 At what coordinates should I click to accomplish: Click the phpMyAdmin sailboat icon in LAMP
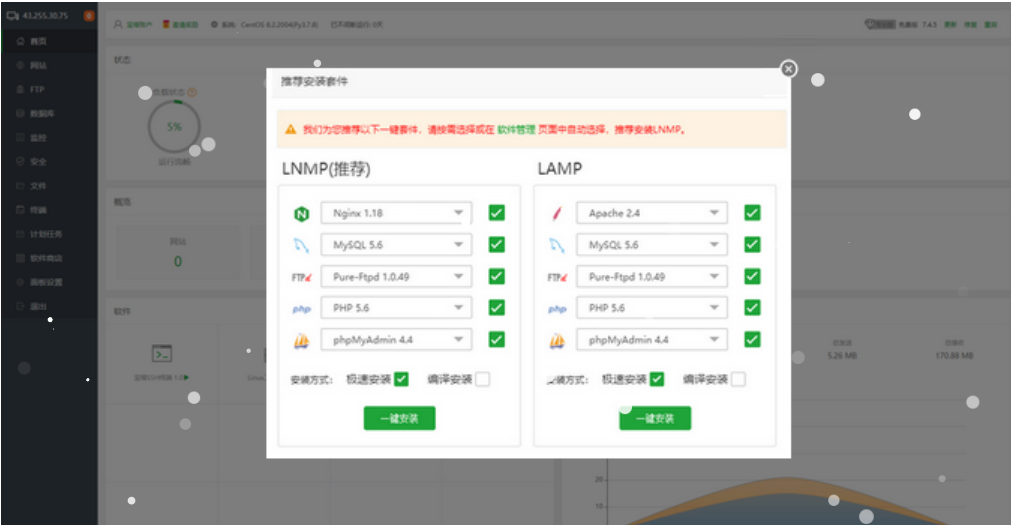click(x=557, y=341)
